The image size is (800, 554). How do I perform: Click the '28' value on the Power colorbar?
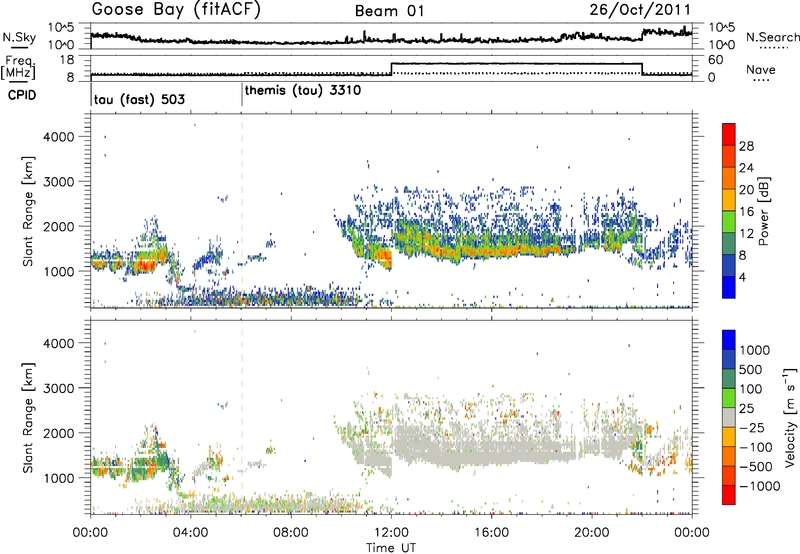pos(746,146)
